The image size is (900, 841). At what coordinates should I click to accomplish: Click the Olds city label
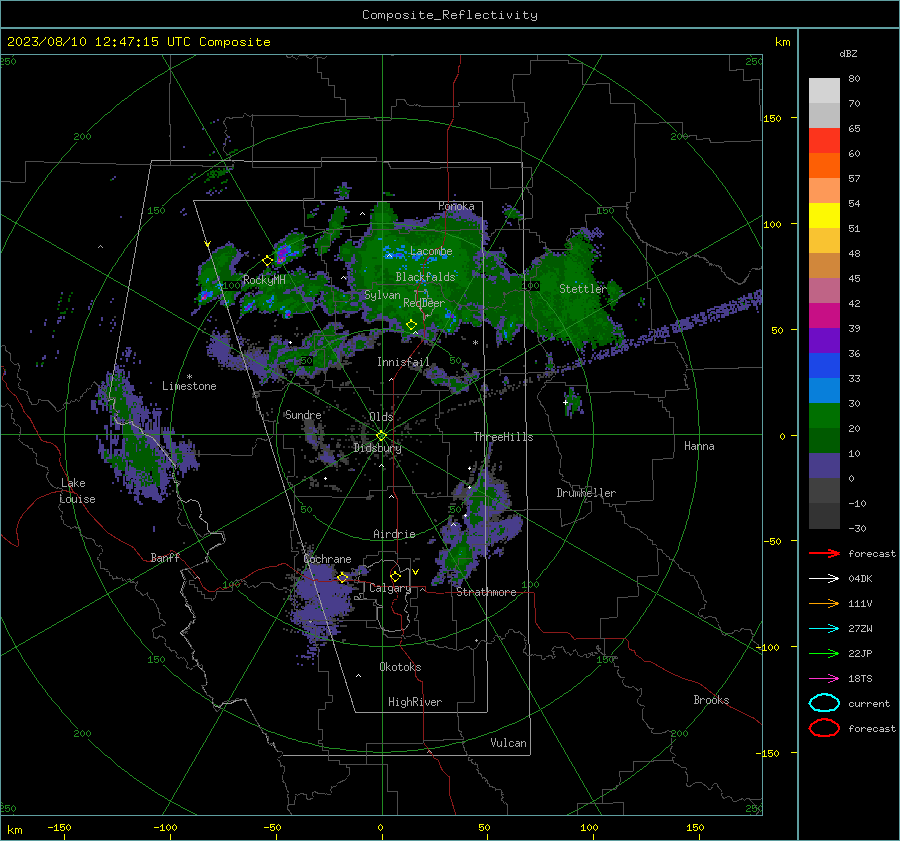tap(381, 417)
